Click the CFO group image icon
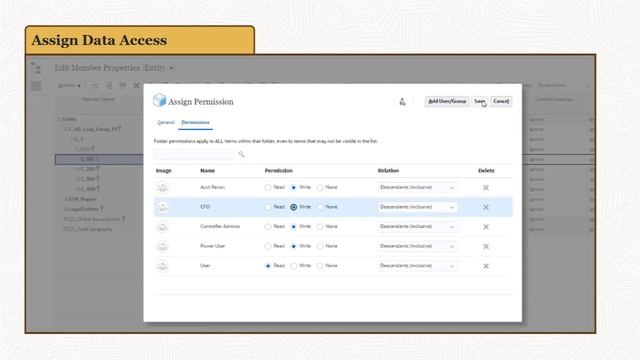Image resolution: width=640 pixels, height=360 pixels. [x=162, y=207]
